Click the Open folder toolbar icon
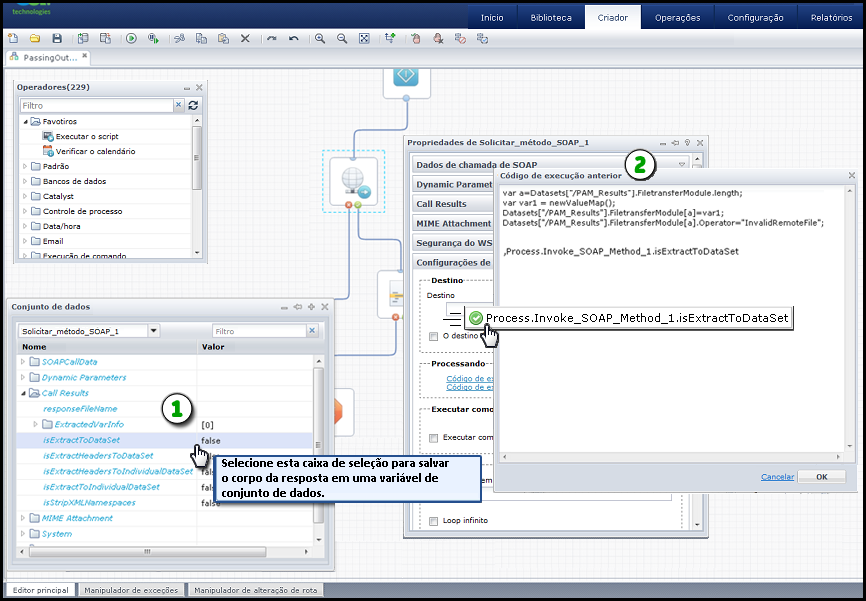The height and width of the screenshot is (601, 866). (34, 38)
